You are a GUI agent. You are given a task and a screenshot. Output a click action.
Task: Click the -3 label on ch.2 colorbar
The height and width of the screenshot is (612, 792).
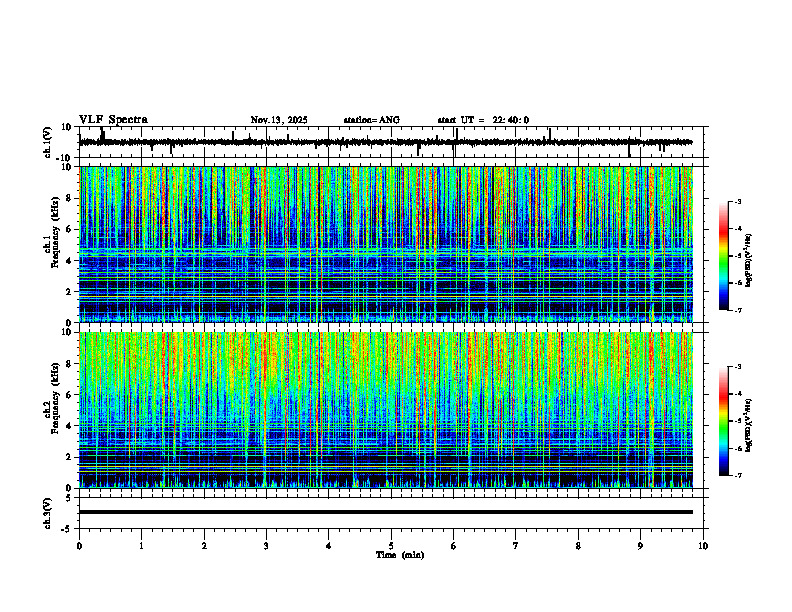pos(738,367)
